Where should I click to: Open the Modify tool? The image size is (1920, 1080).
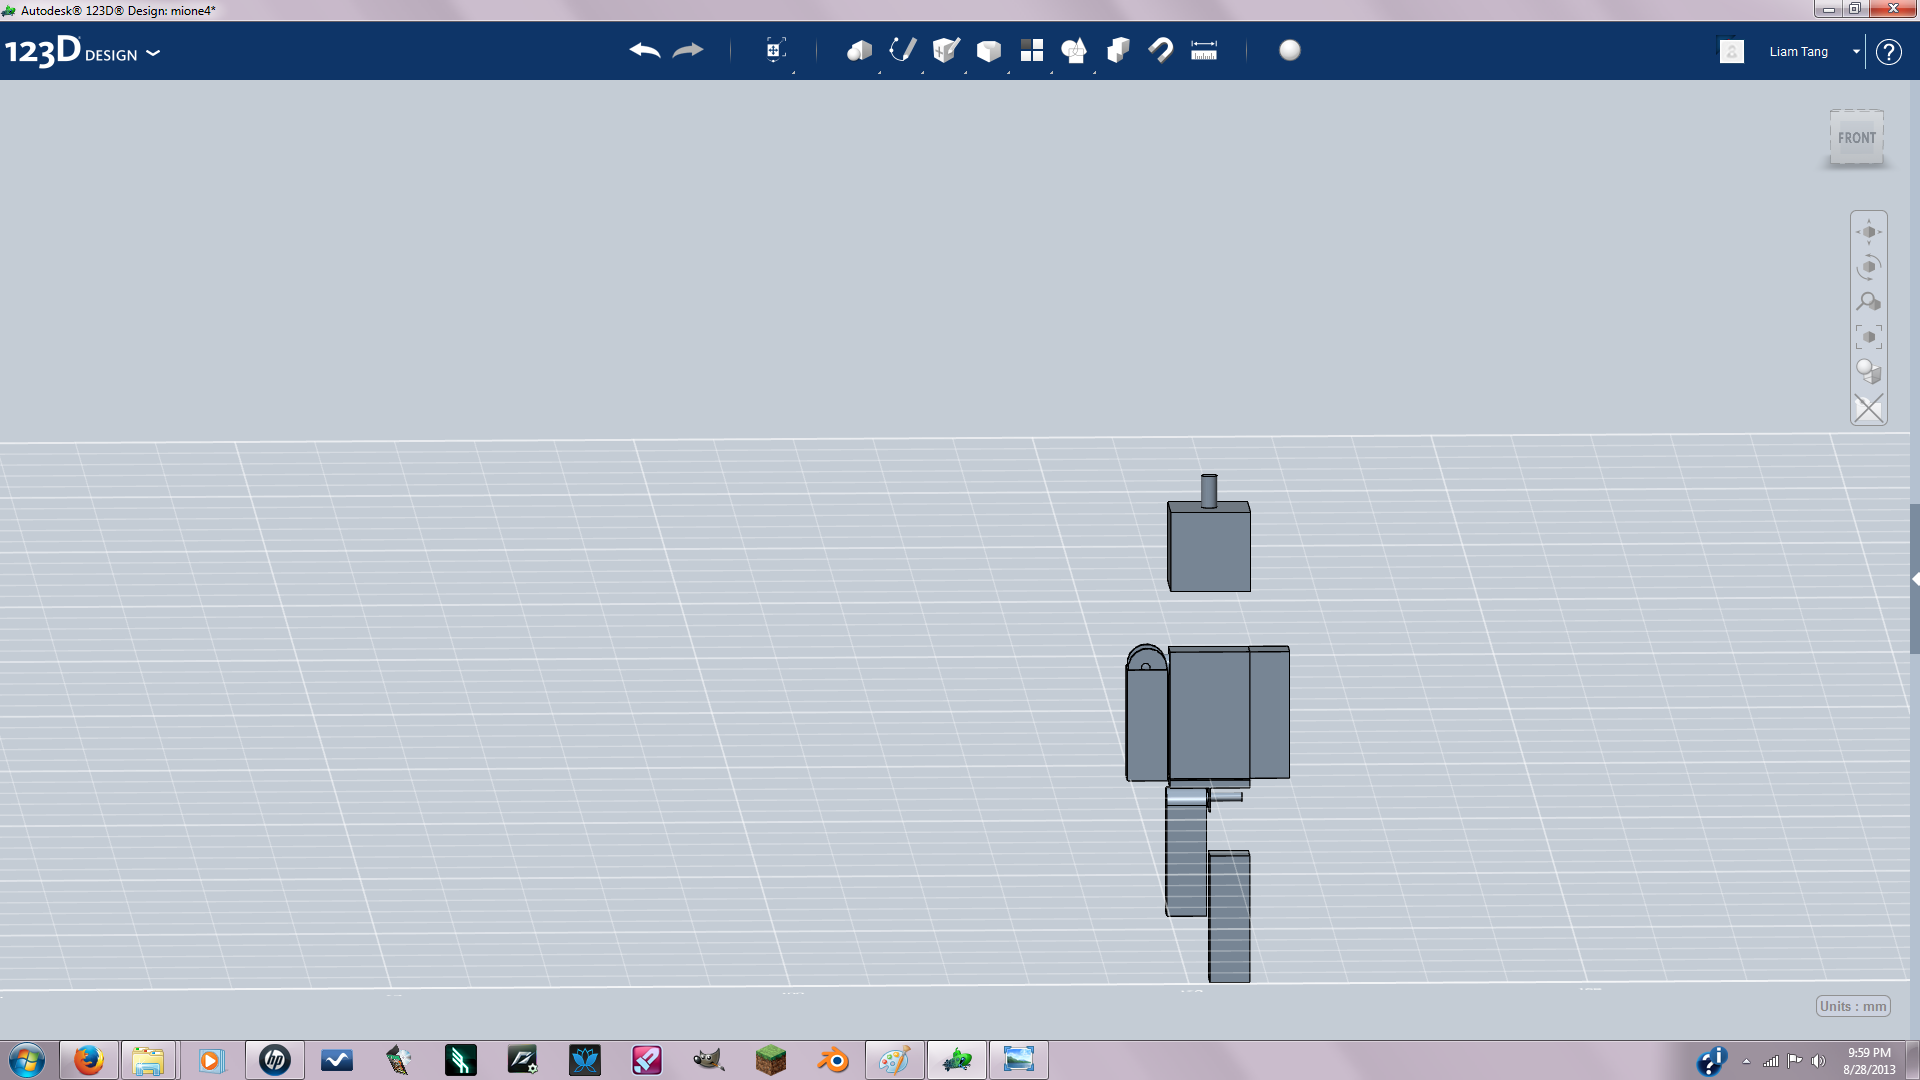pos(988,51)
